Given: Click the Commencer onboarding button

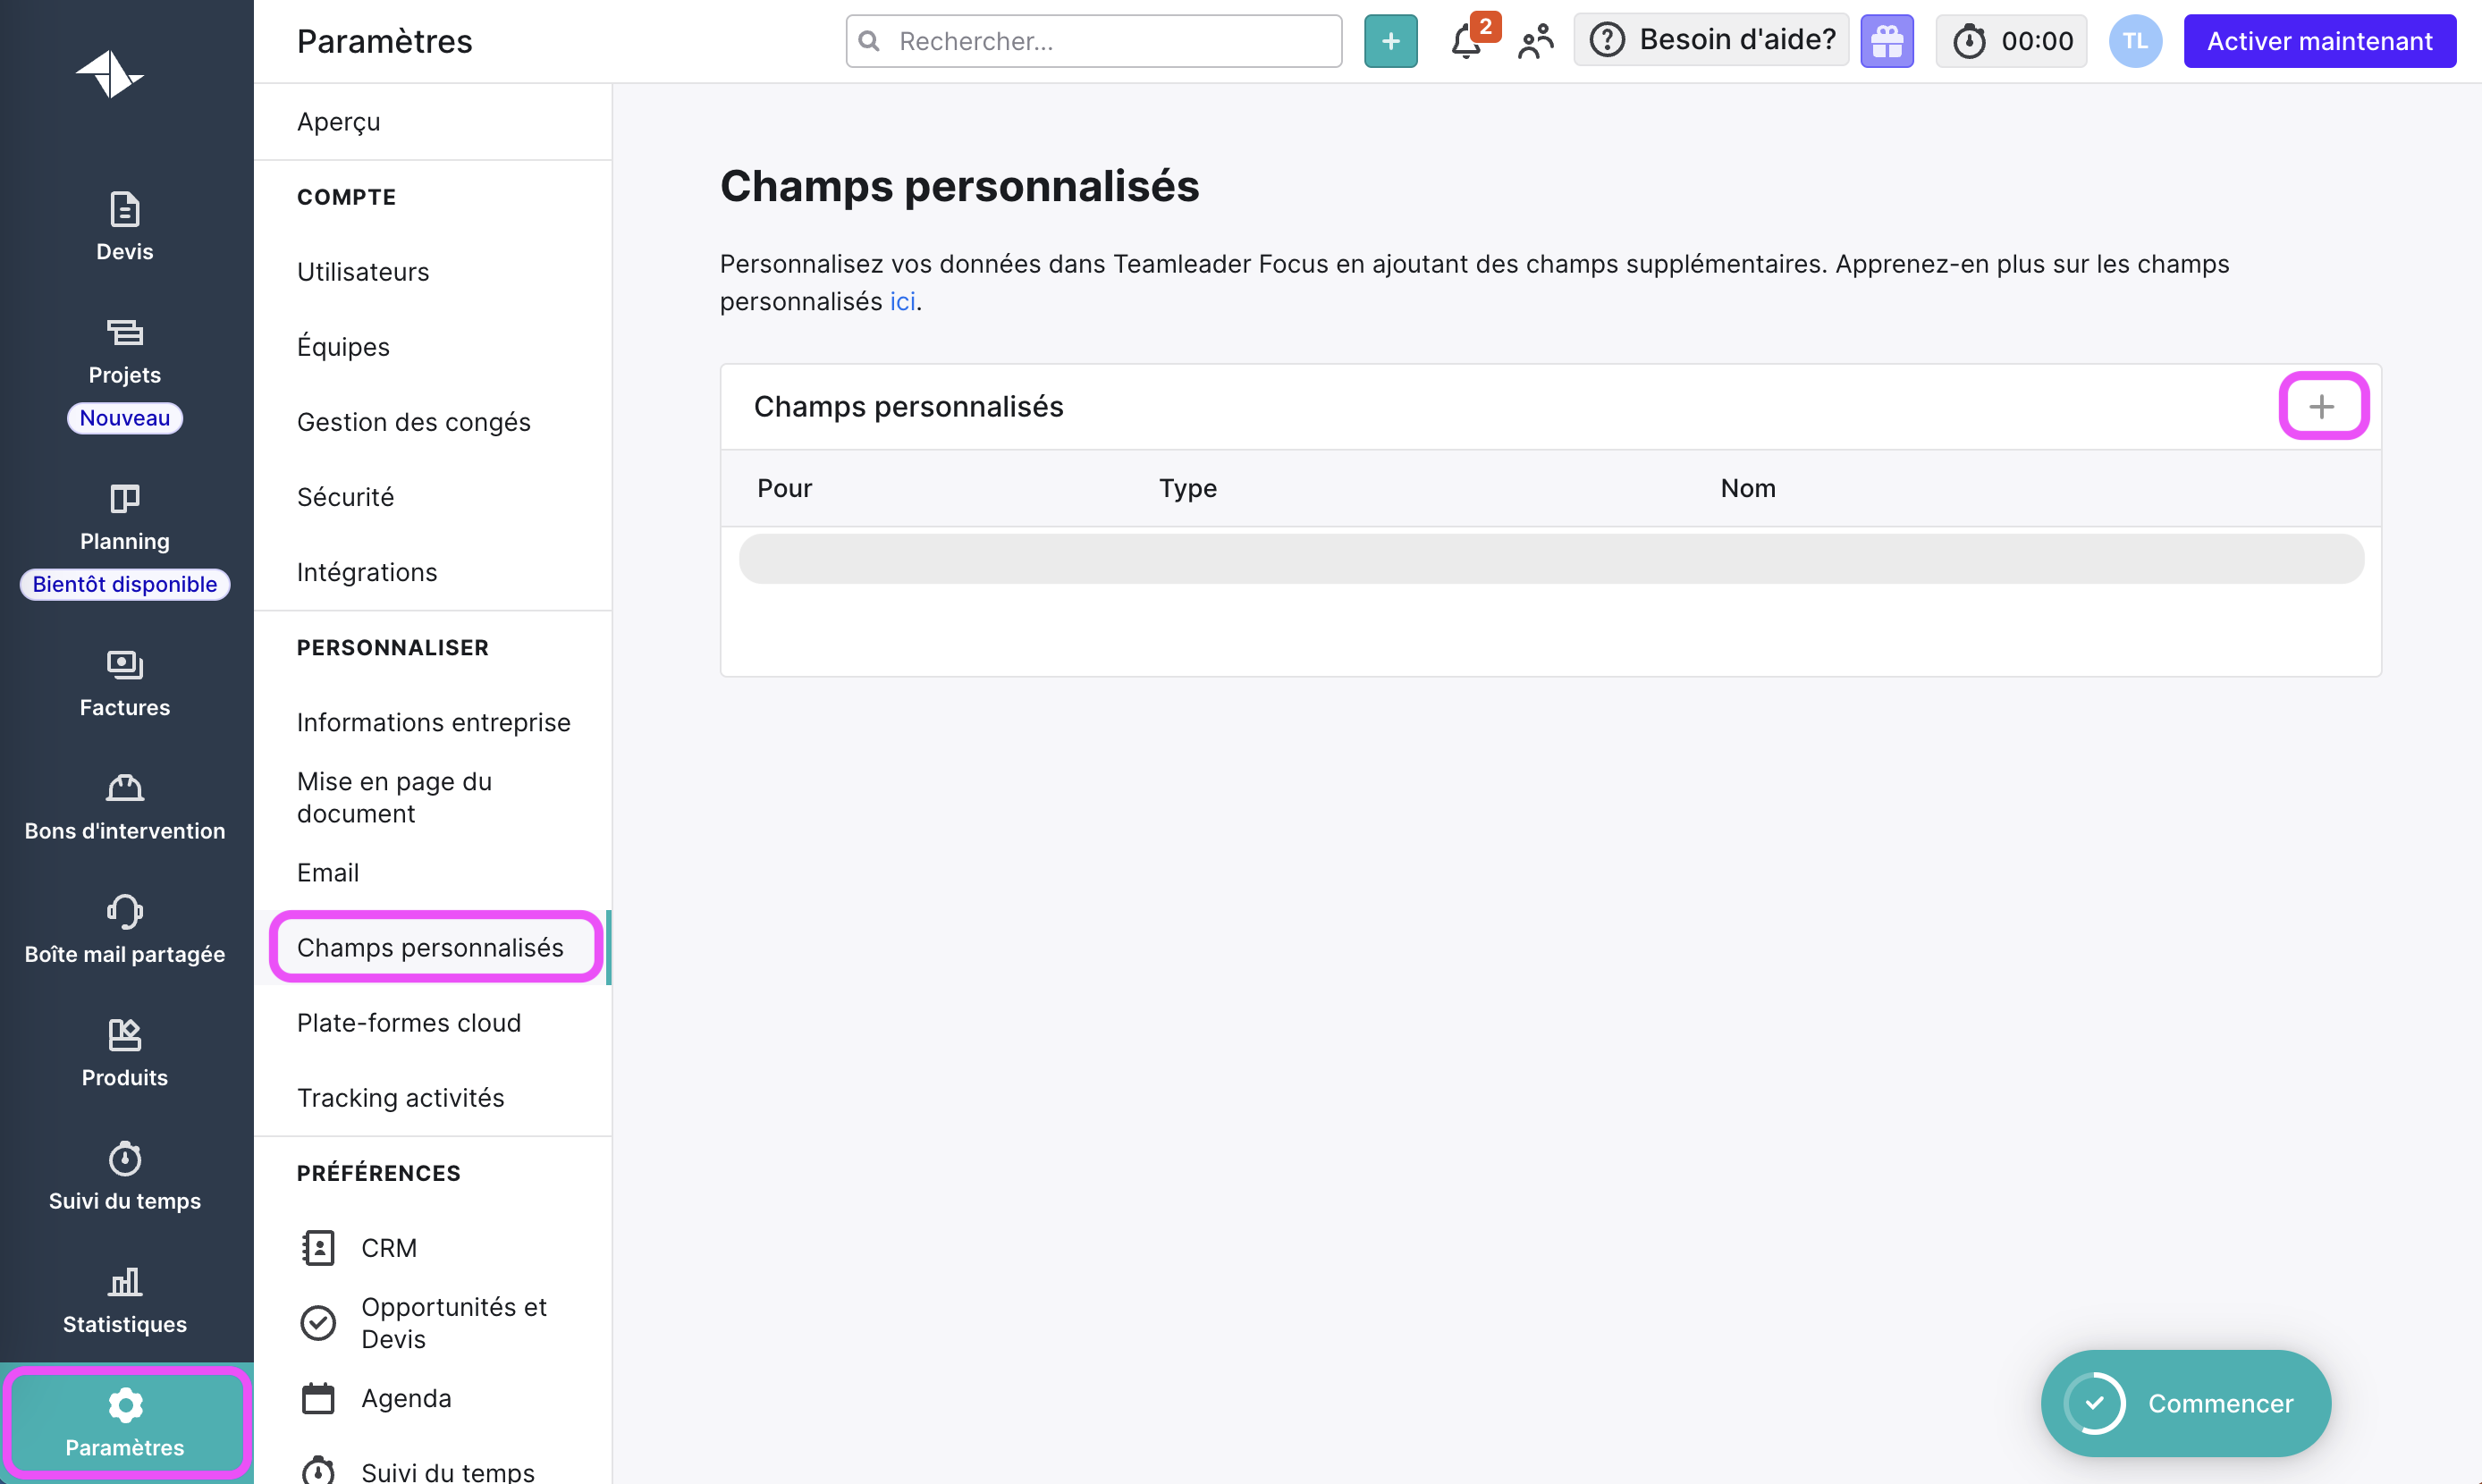Looking at the screenshot, I should click(2185, 1403).
